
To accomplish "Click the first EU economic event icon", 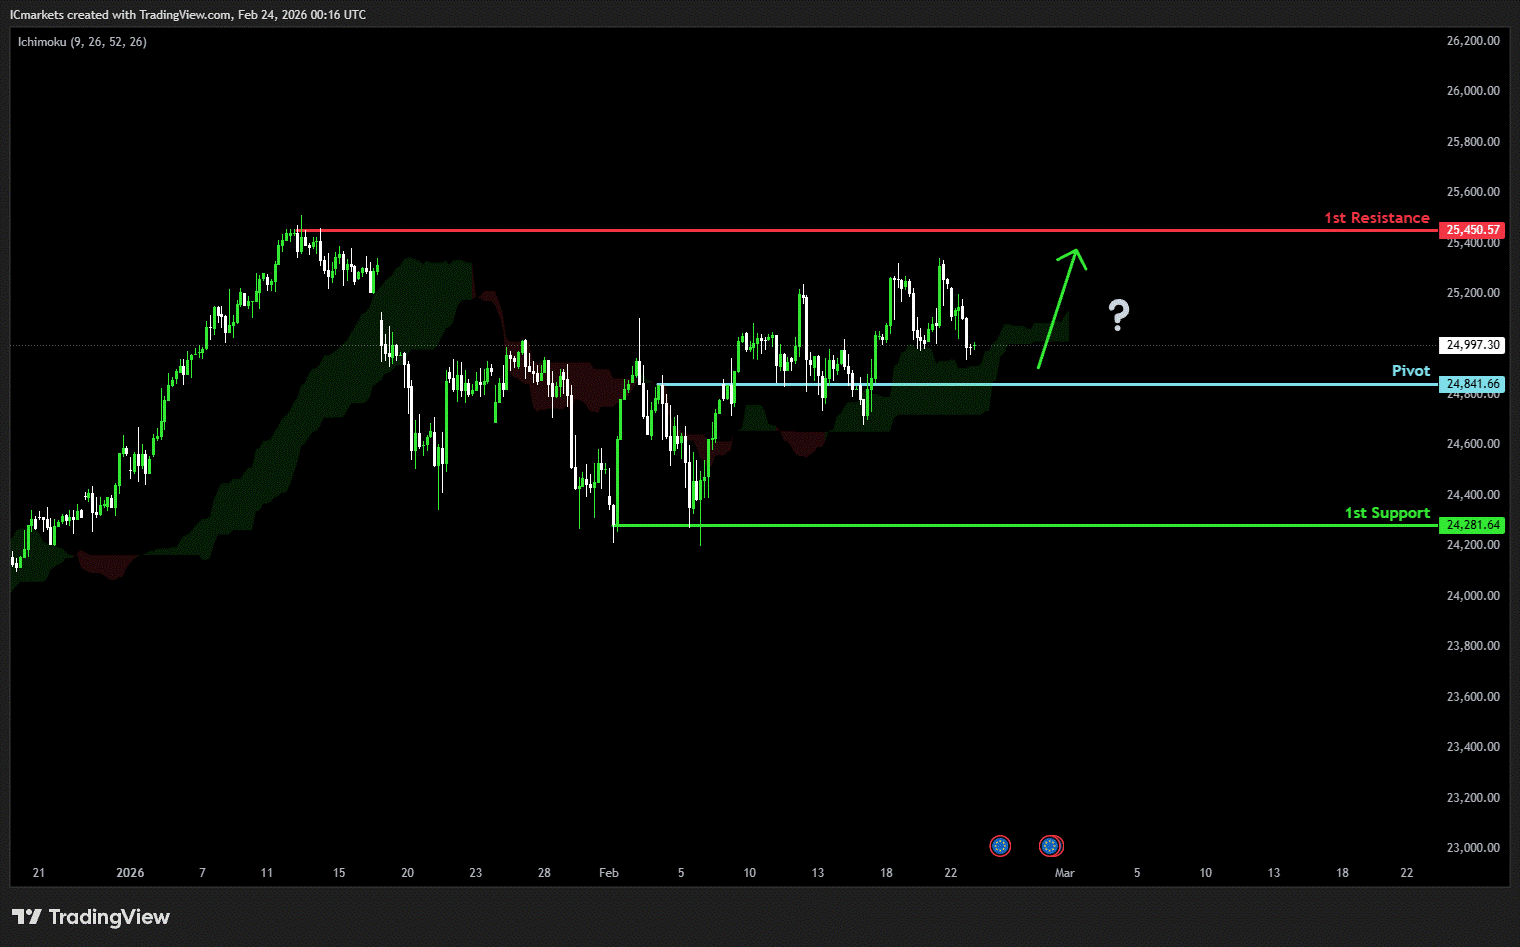I will pos(1000,846).
